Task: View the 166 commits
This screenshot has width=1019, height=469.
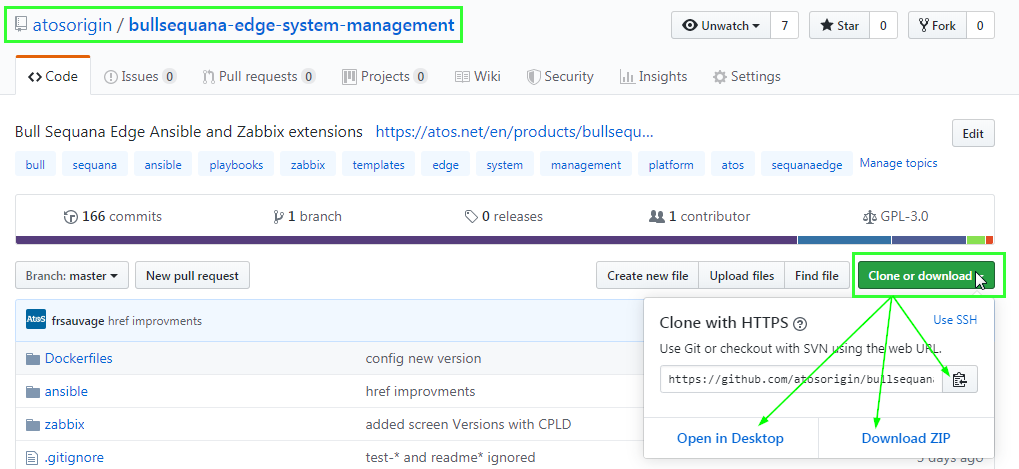Action: [x=113, y=216]
